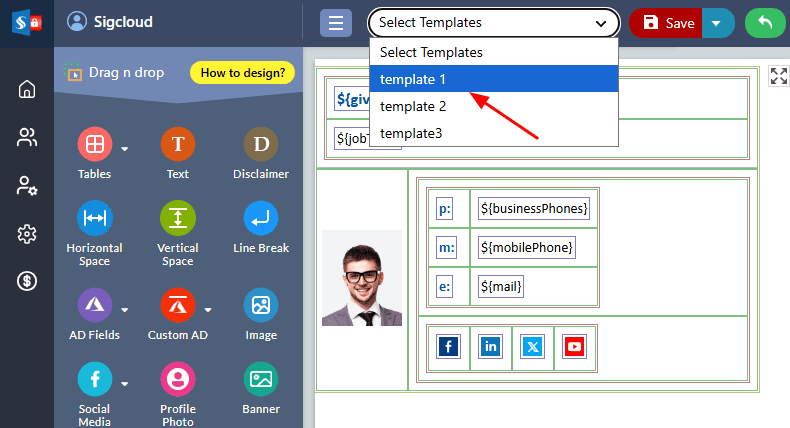
Task: Add the Disclaimer element
Action: [x=261, y=145]
